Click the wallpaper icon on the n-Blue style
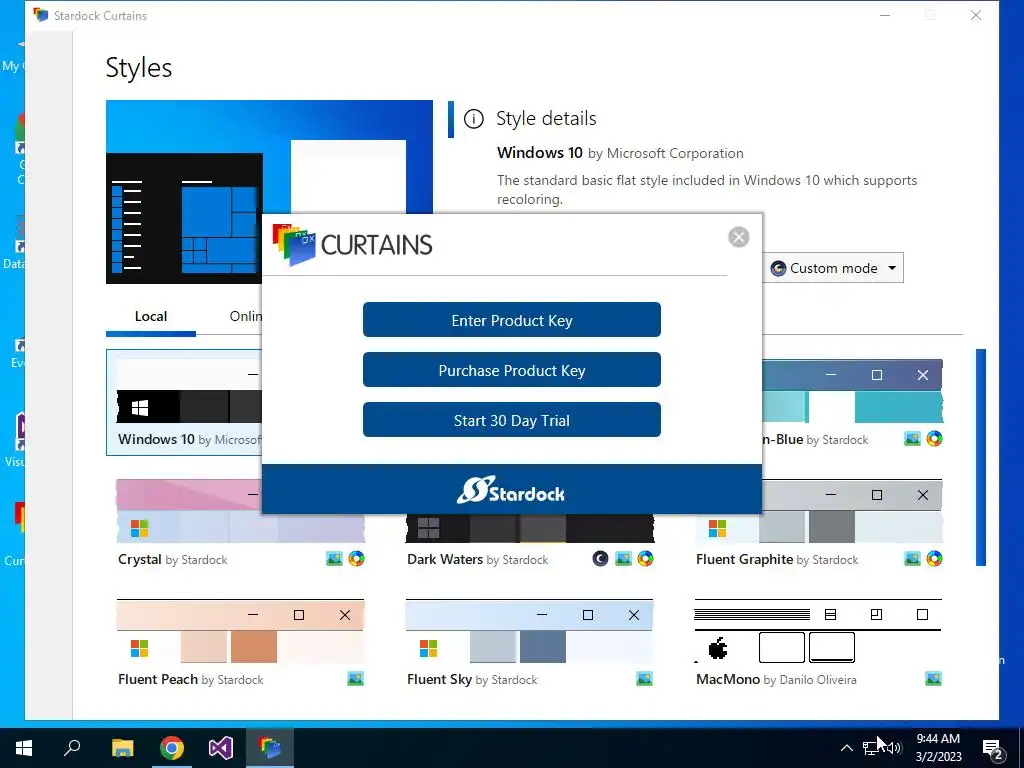This screenshot has height=768, width=1024. [x=912, y=439]
